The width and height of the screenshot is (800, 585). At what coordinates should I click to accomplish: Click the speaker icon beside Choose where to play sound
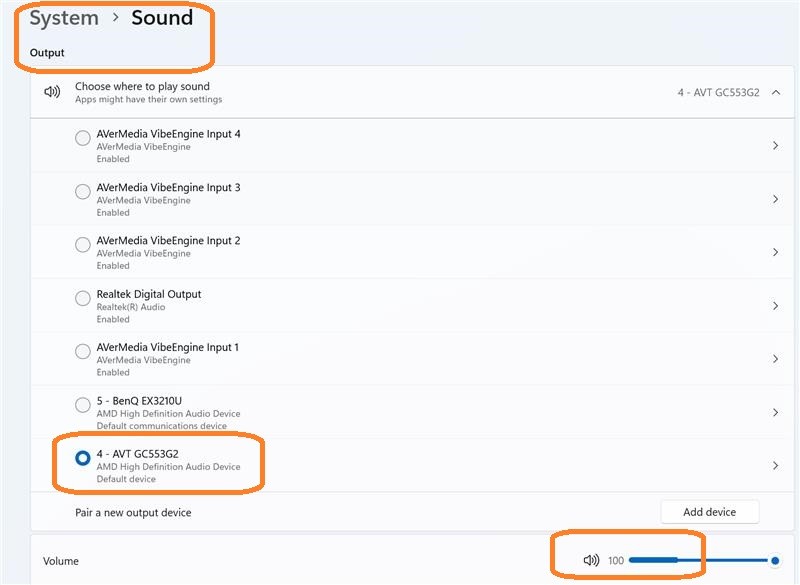52,92
